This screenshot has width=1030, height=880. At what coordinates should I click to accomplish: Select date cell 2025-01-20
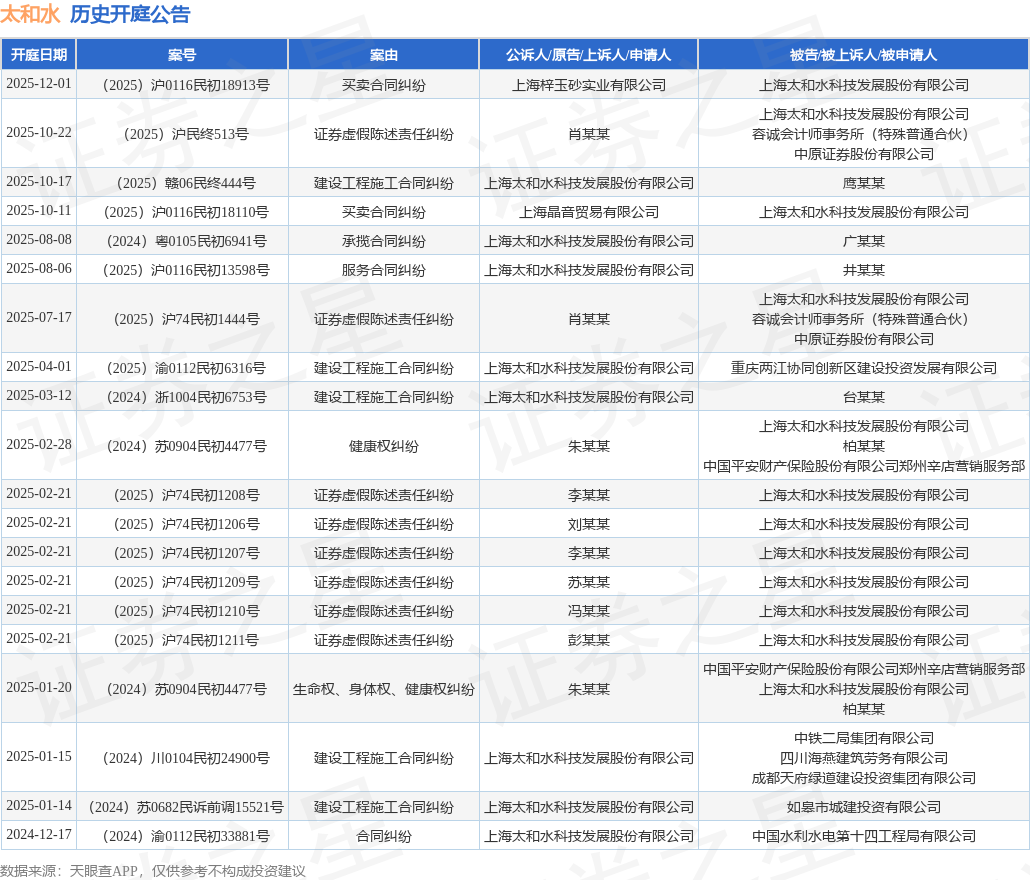pyautogui.click(x=39, y=688)
